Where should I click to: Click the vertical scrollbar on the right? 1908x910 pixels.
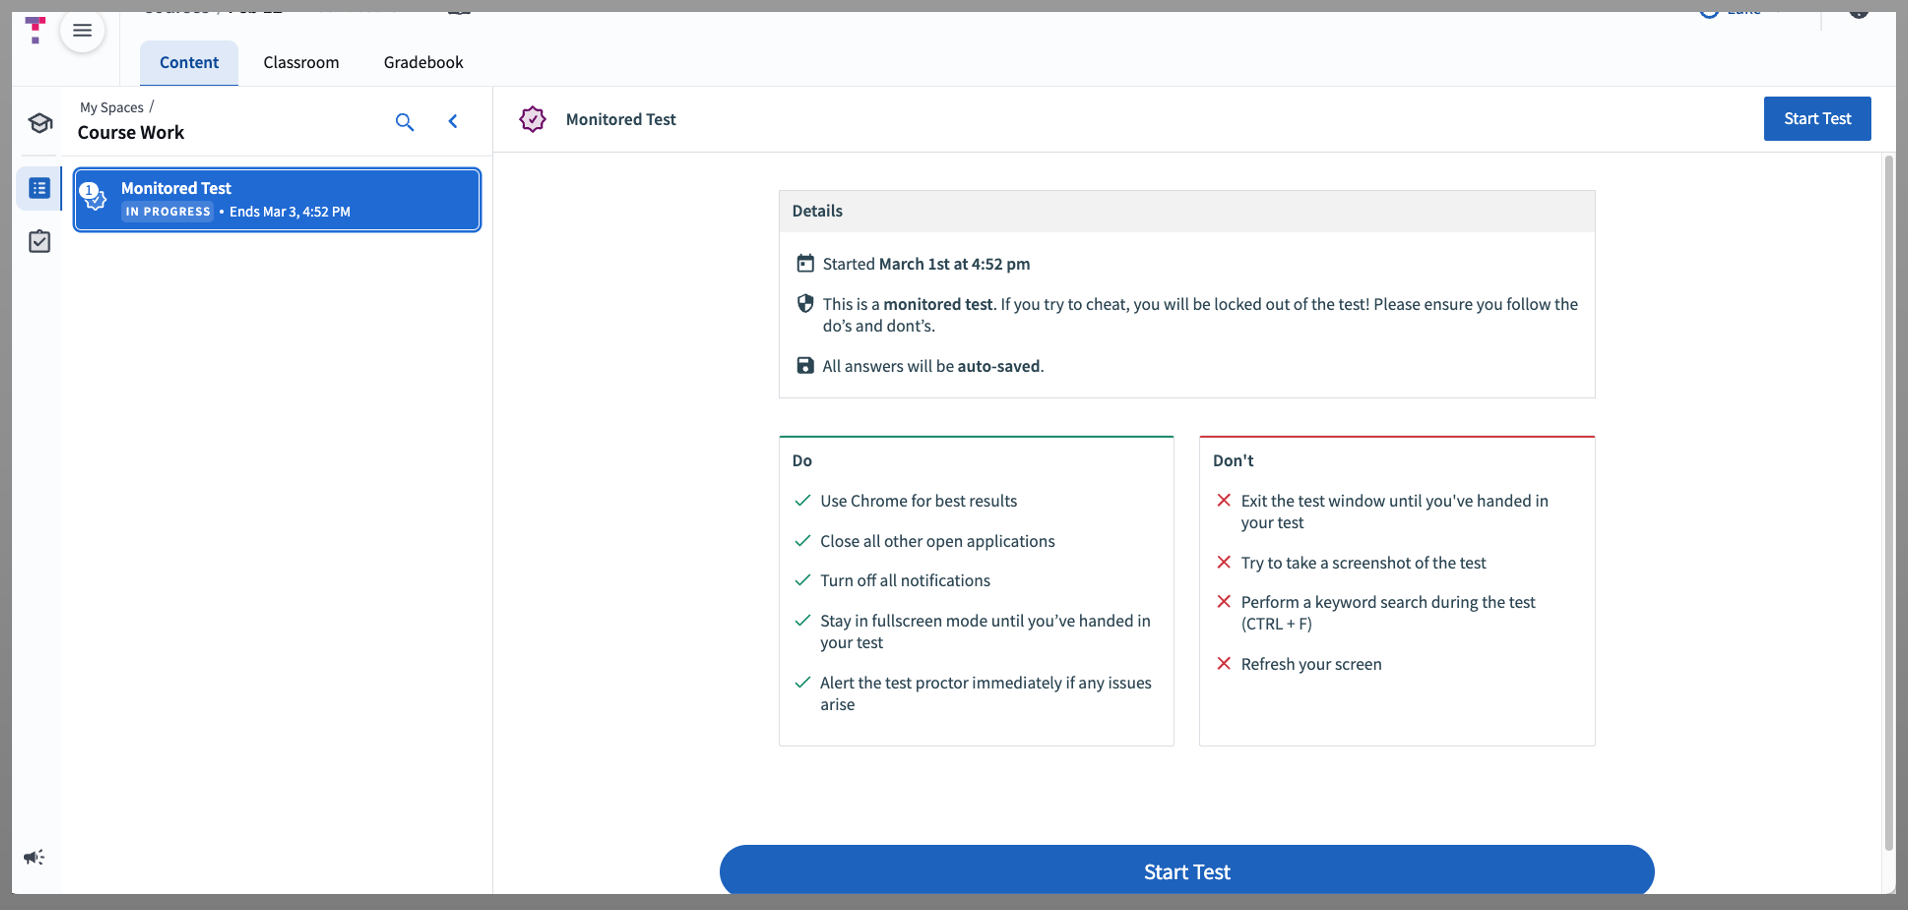(x=1888, y=500)
